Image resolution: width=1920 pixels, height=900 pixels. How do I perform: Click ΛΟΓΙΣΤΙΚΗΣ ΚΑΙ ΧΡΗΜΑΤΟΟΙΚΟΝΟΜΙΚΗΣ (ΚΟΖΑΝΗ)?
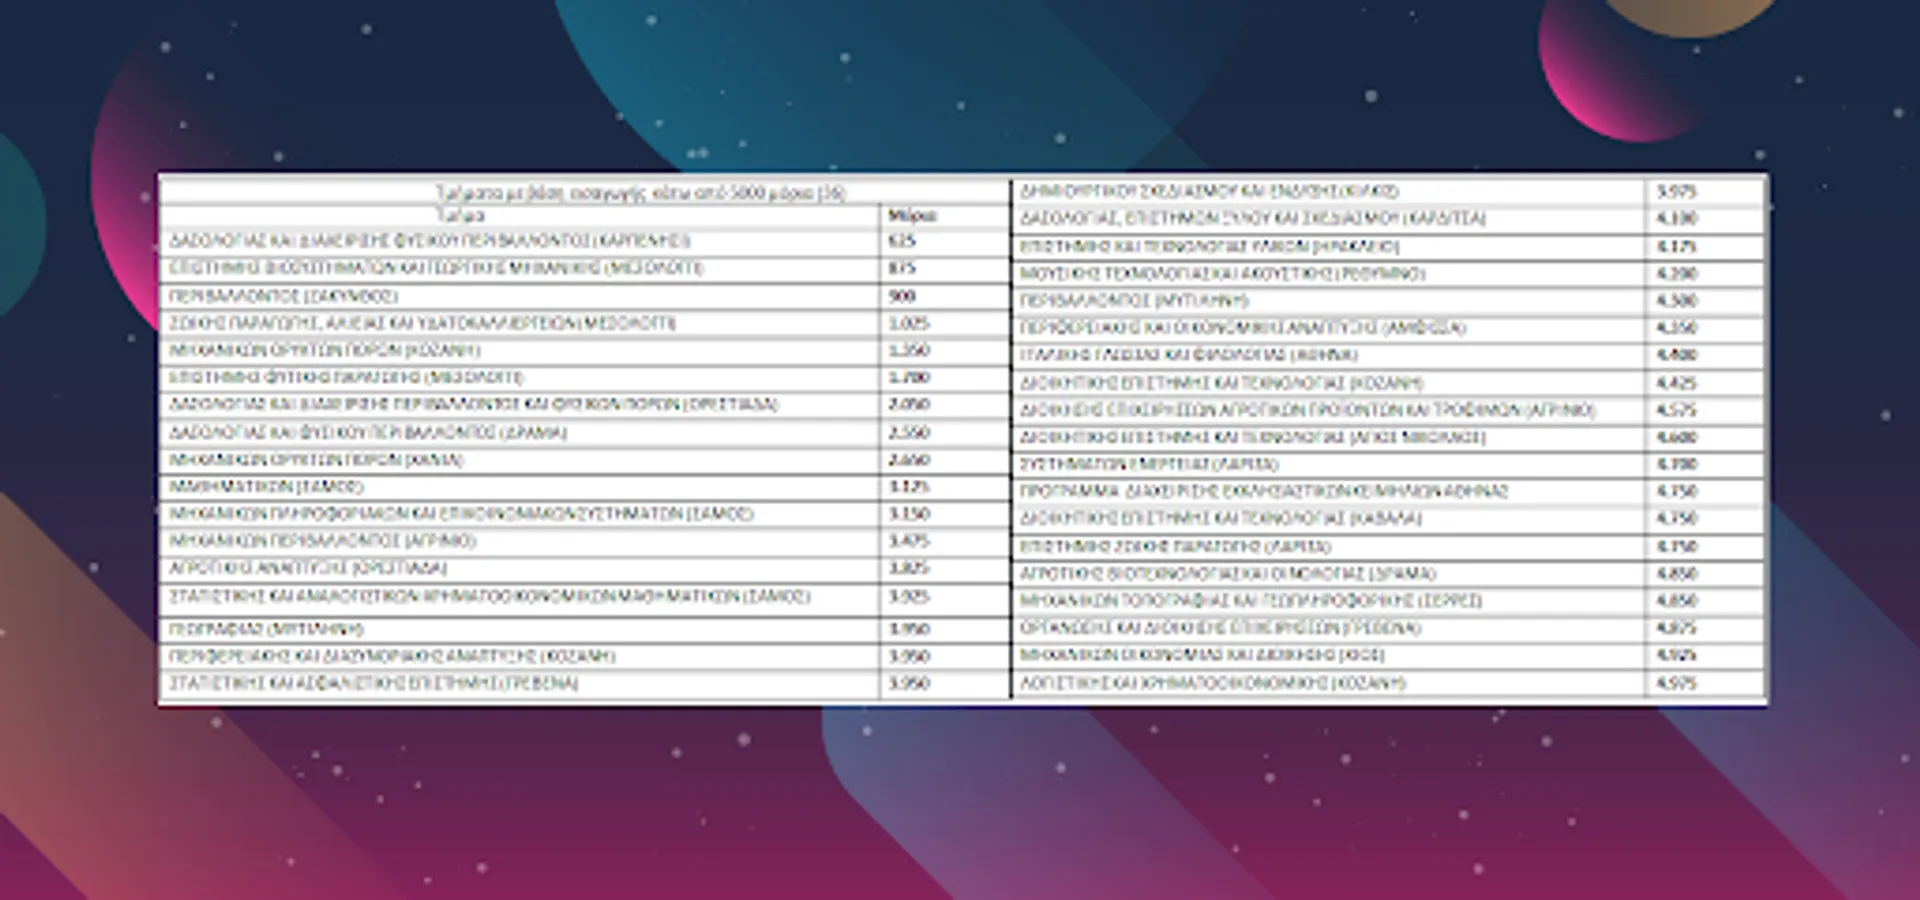1213,683
